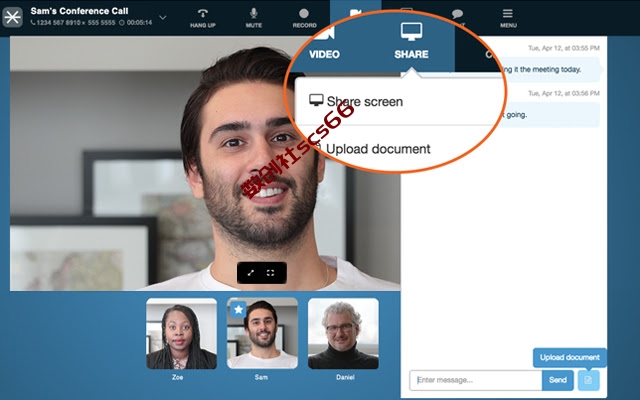Select the magnified Share tab
This screenshot has height=400, width=640.
coord(411,41)
